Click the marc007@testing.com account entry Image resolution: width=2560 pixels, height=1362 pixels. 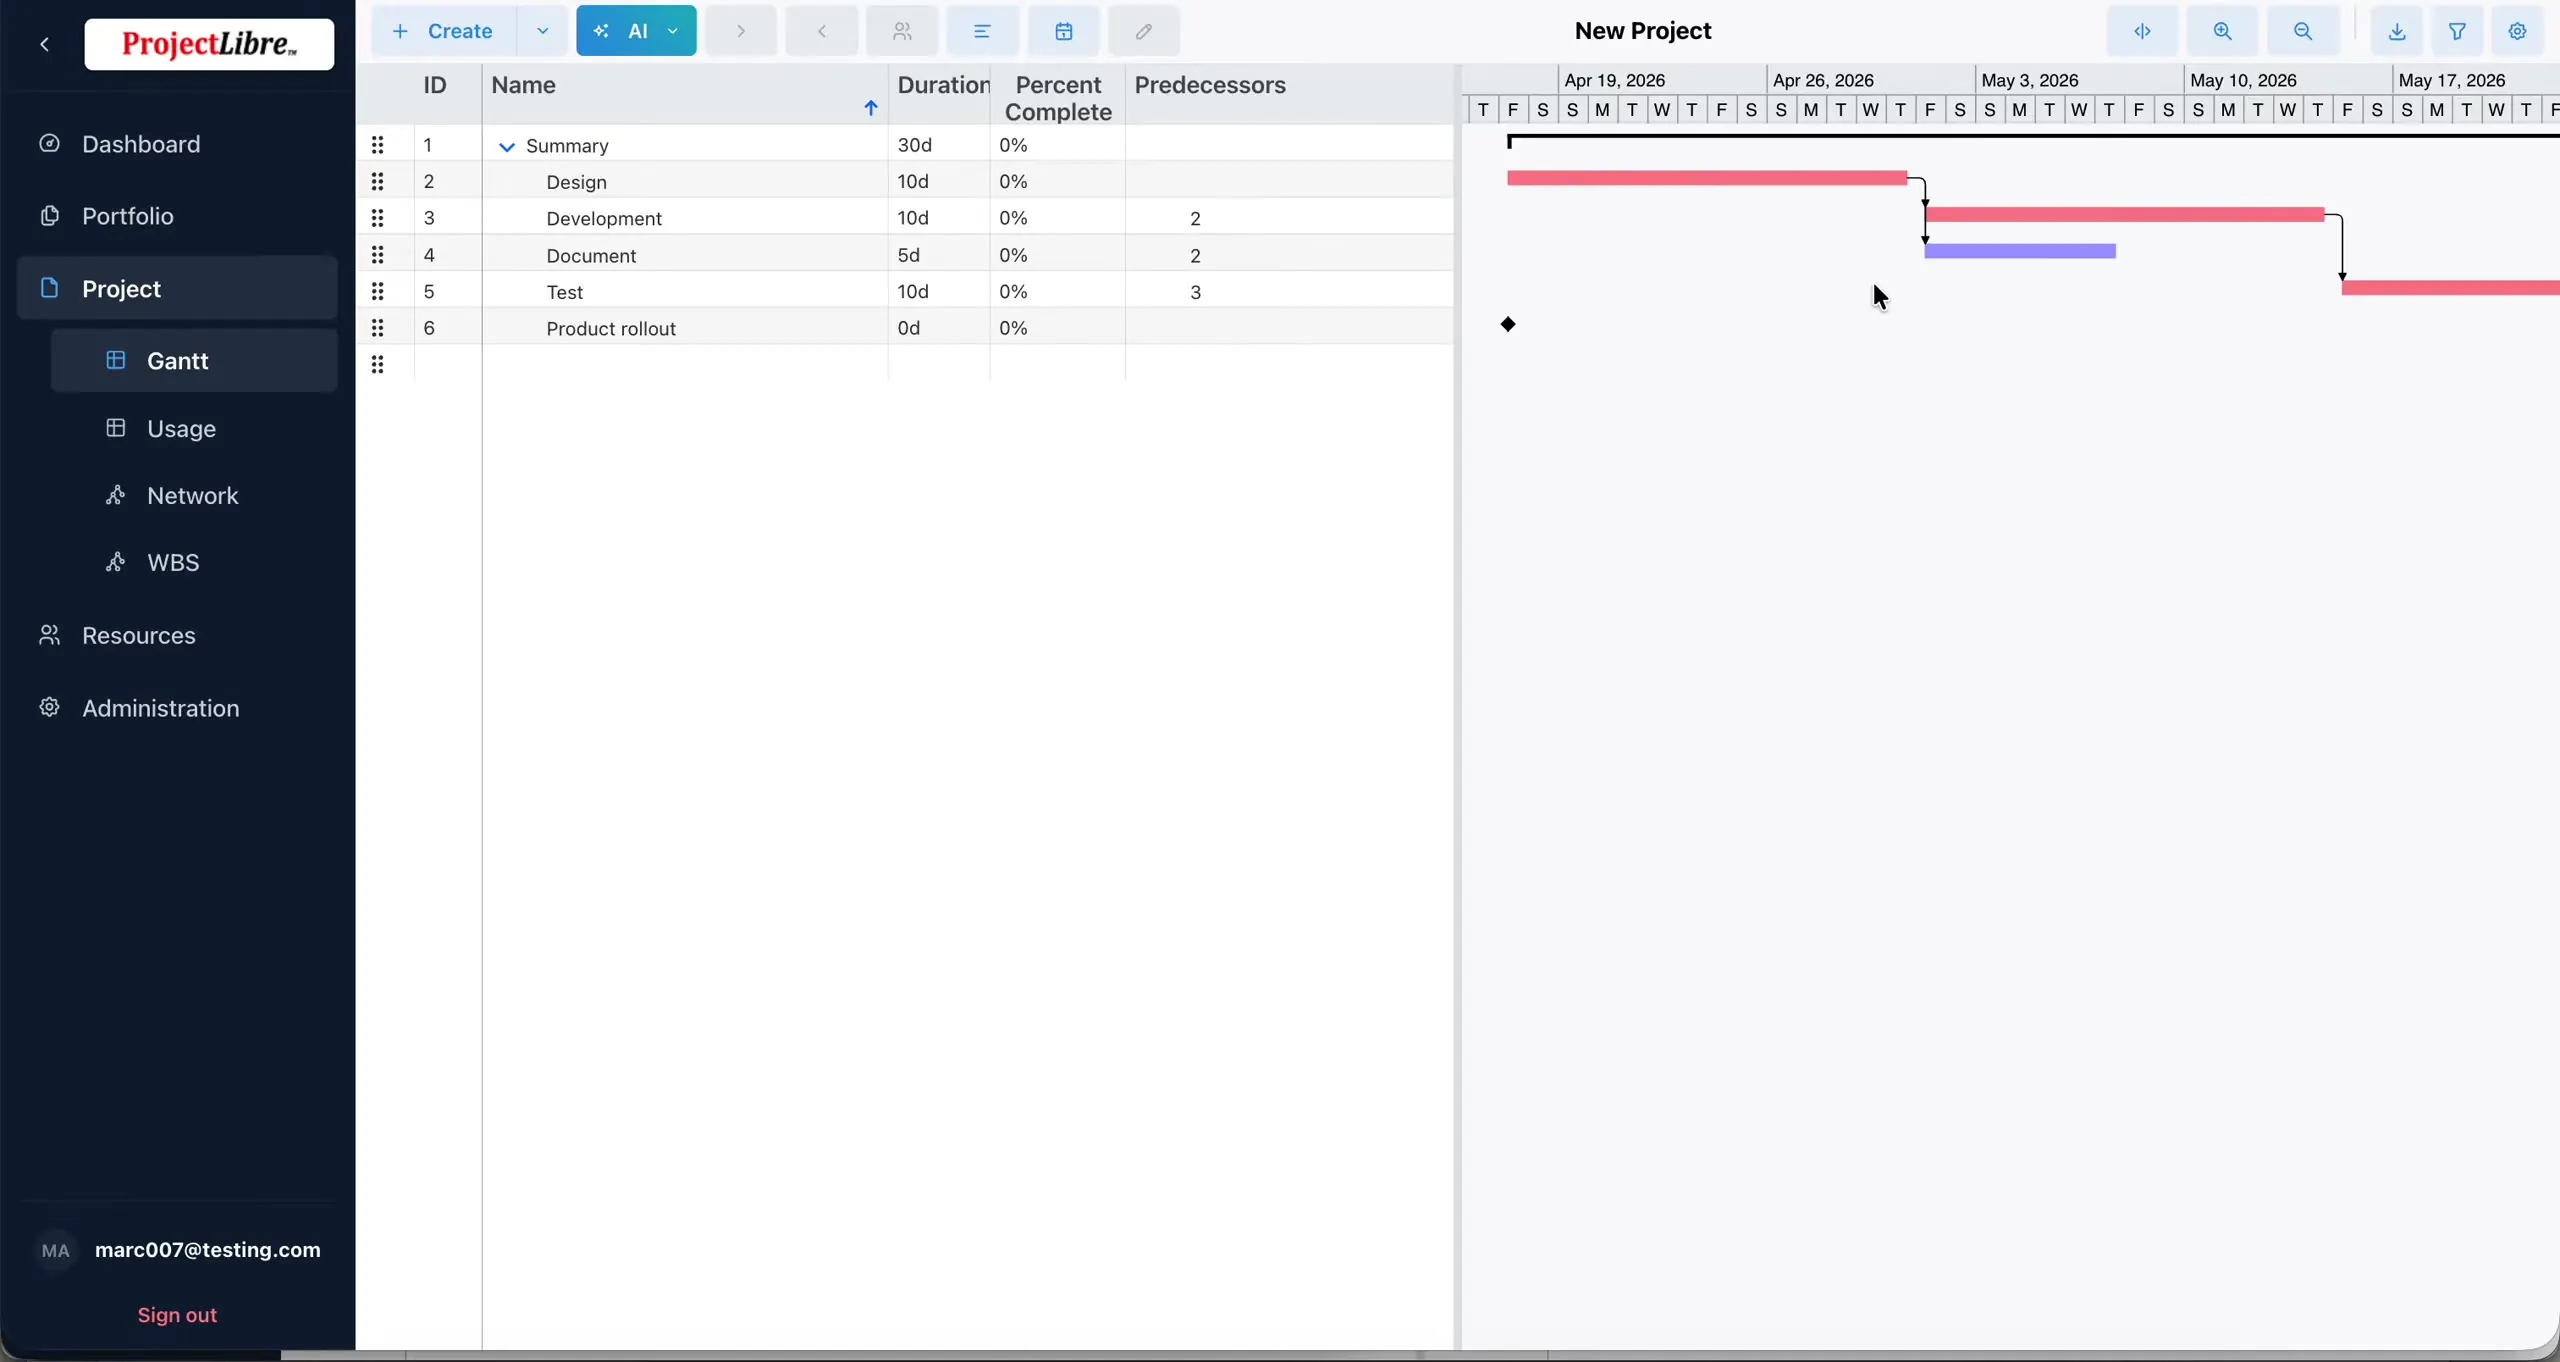178,1250
